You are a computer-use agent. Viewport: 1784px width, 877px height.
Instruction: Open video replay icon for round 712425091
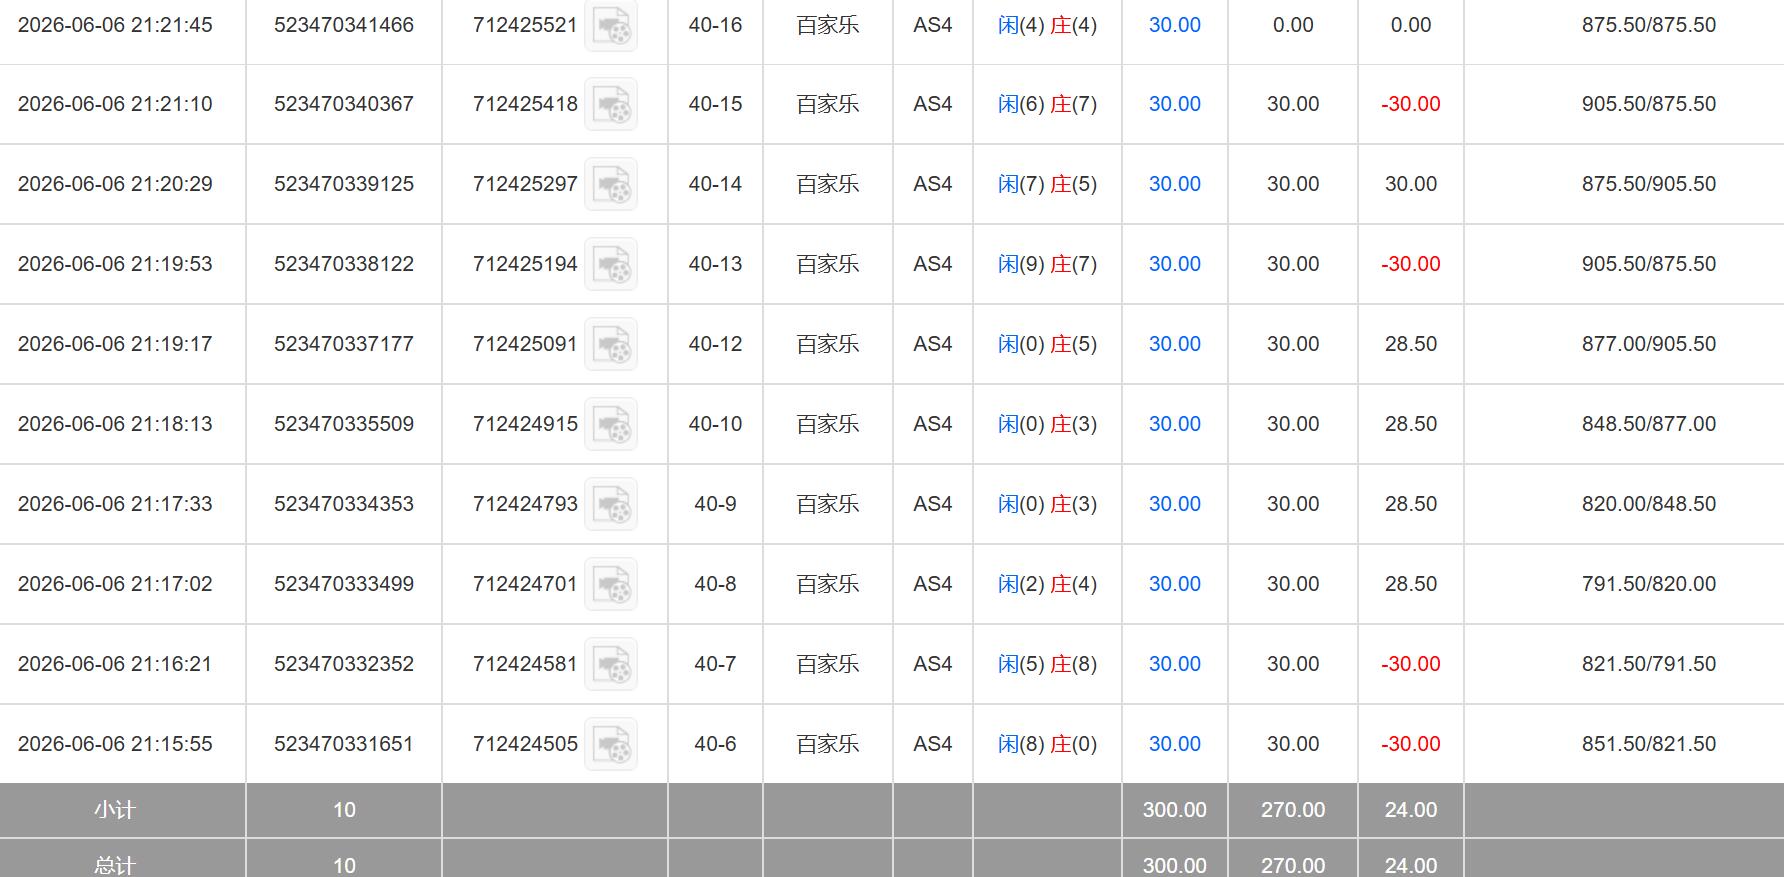click(611, 344)
